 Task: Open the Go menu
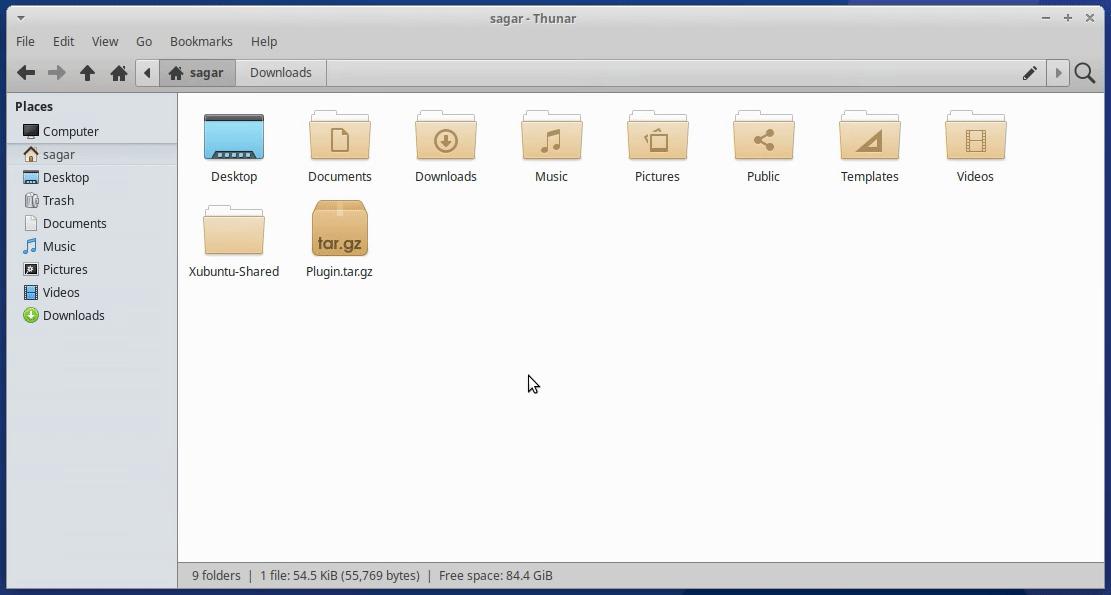(x=143, y=41)
